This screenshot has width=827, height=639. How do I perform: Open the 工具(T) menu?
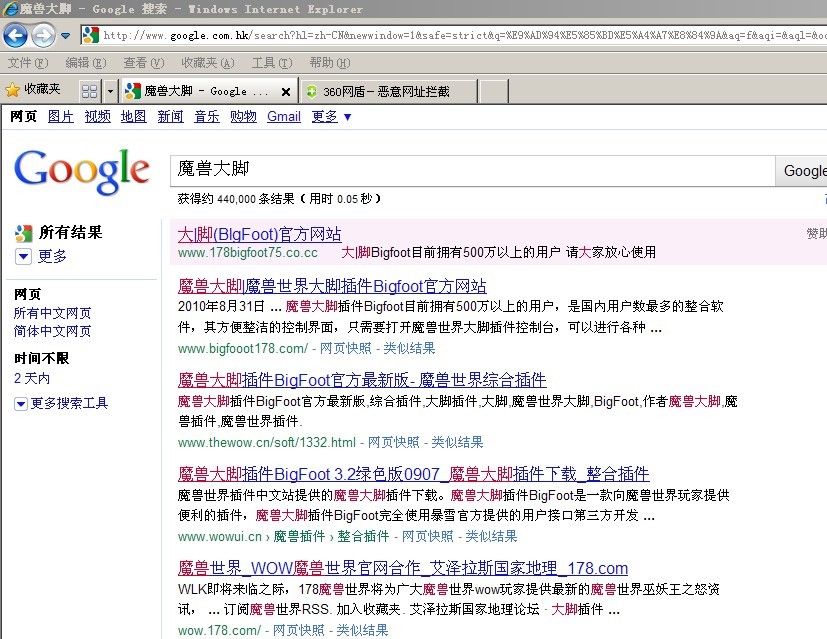272,63
